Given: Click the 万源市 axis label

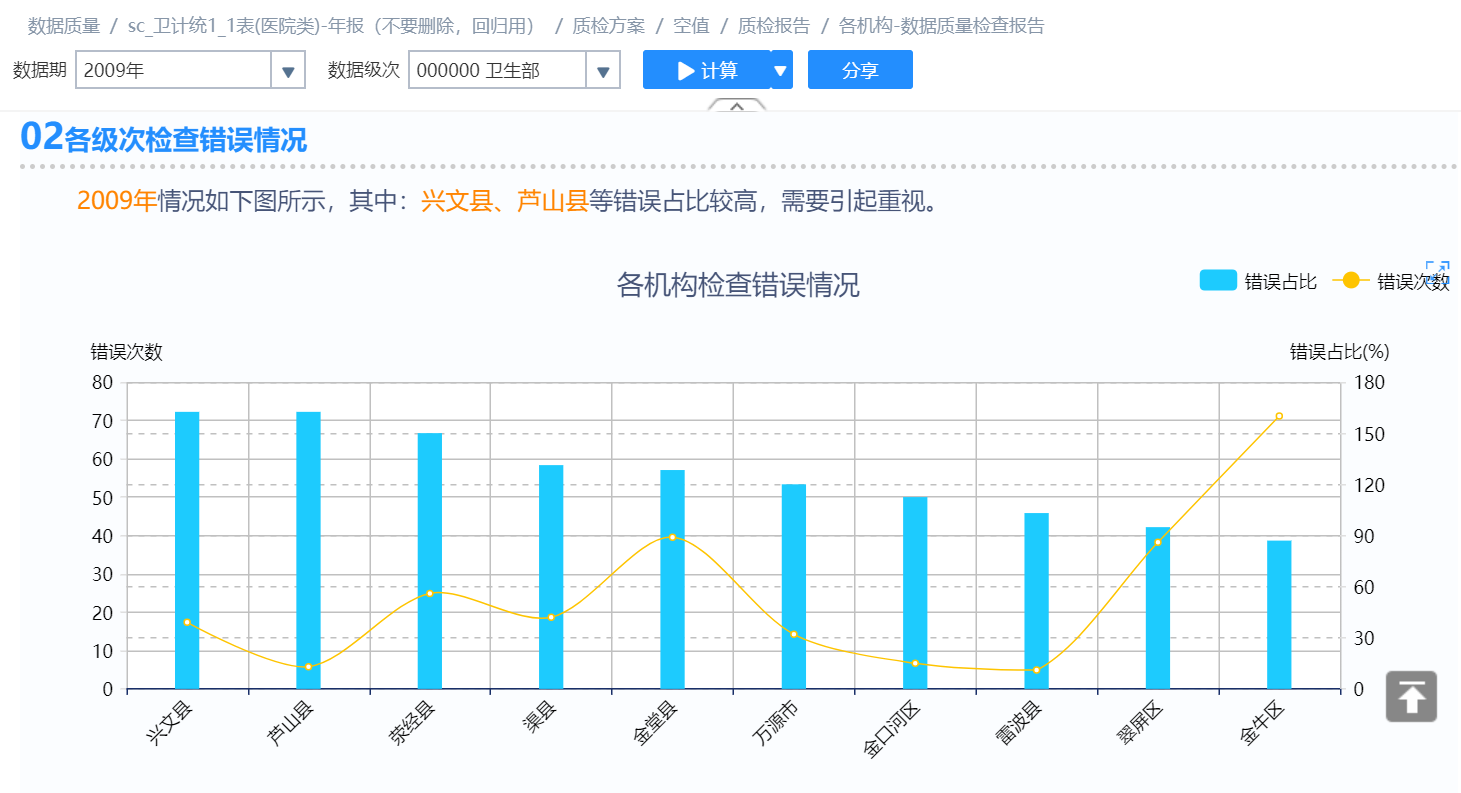Looking at the screenshot, I should [777, 723].
